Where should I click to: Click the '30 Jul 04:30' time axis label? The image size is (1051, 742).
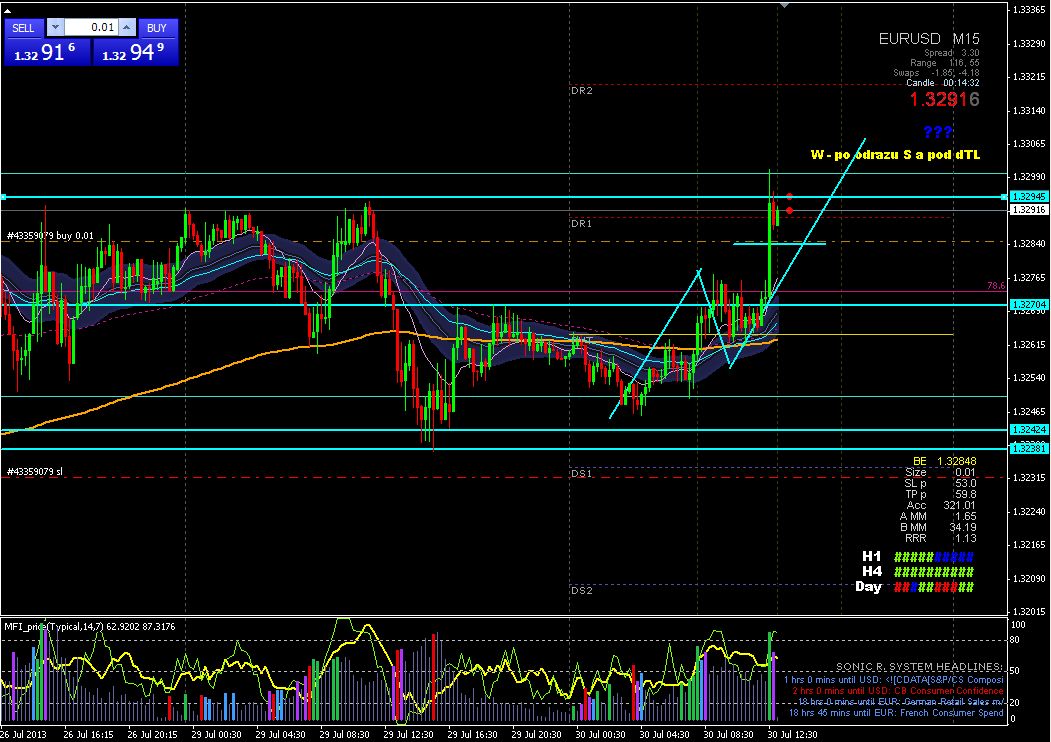coord(665,735)
